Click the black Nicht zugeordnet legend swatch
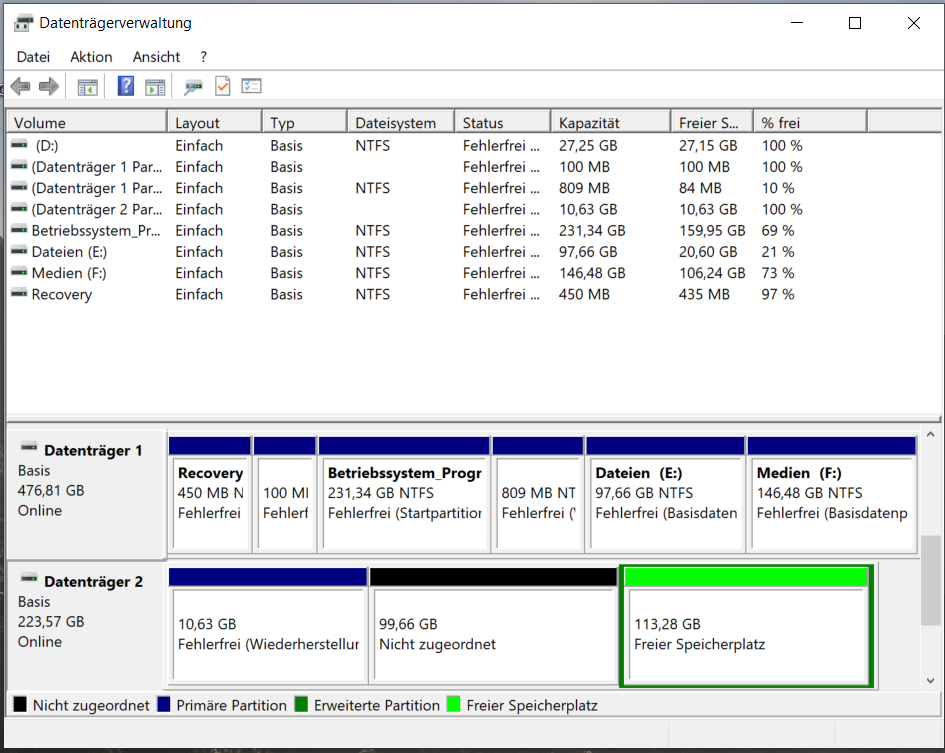Viewport: 945px width, 753px height. click(x=20, y=704)
